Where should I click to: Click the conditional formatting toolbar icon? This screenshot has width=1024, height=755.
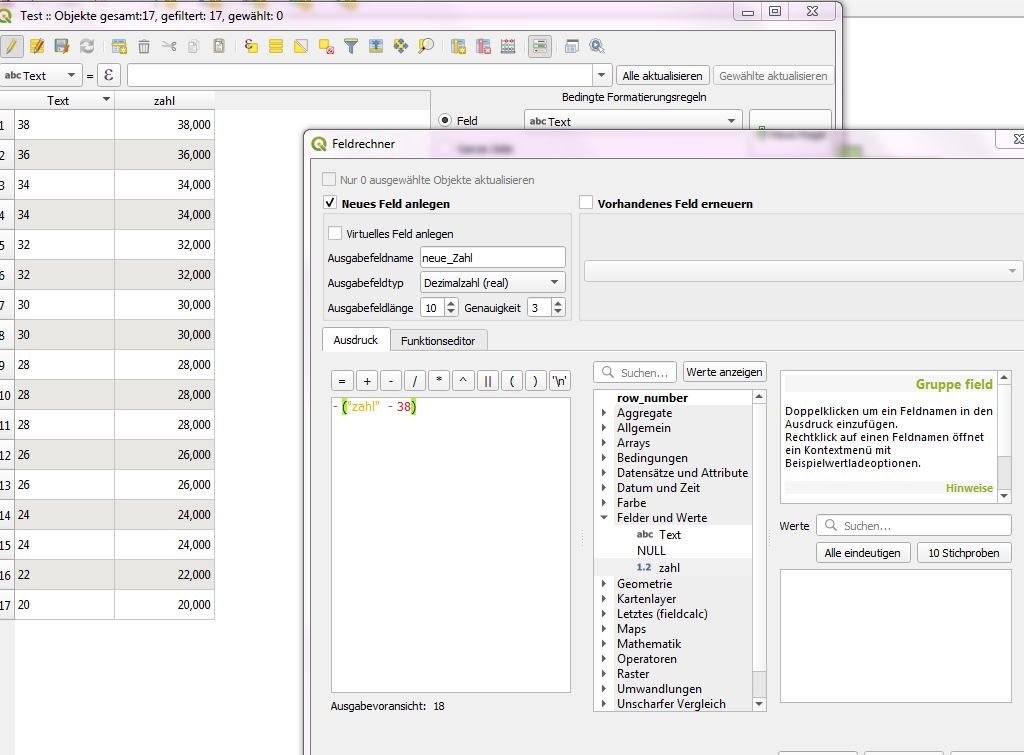[x=540, y=46]
